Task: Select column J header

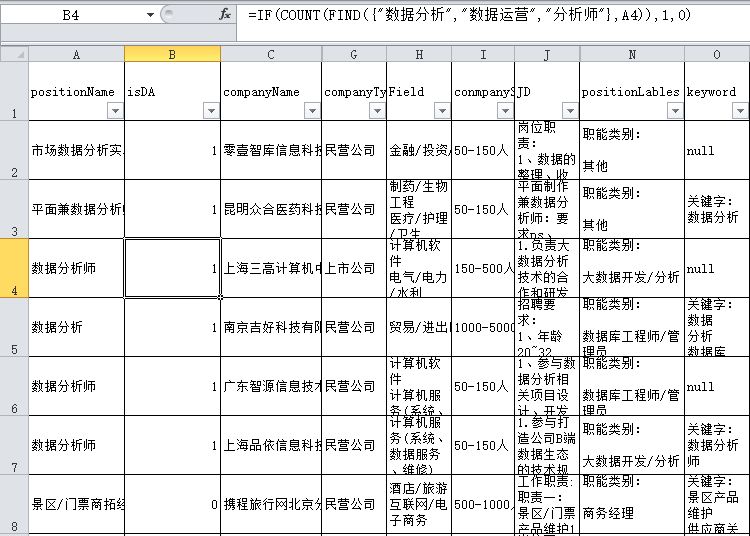Action: point(547,54)
